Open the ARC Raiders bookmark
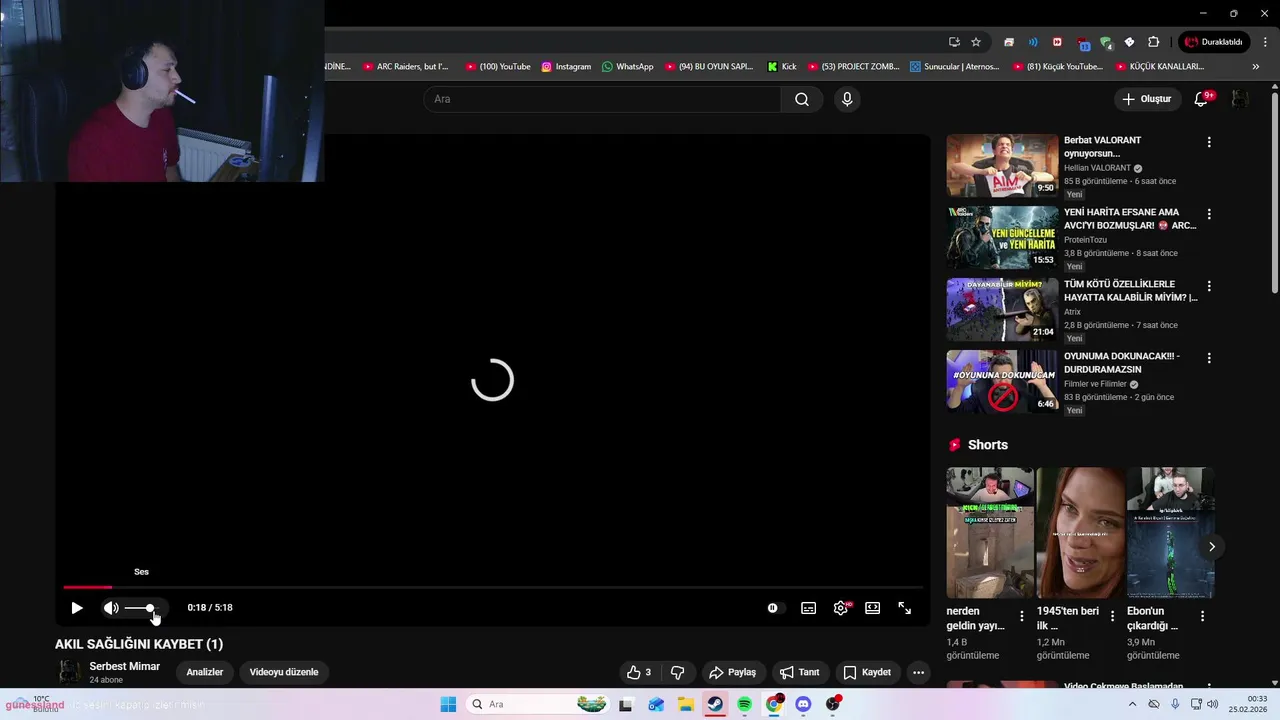Viewport: 1280px width, 720px height. click(406, 66)
